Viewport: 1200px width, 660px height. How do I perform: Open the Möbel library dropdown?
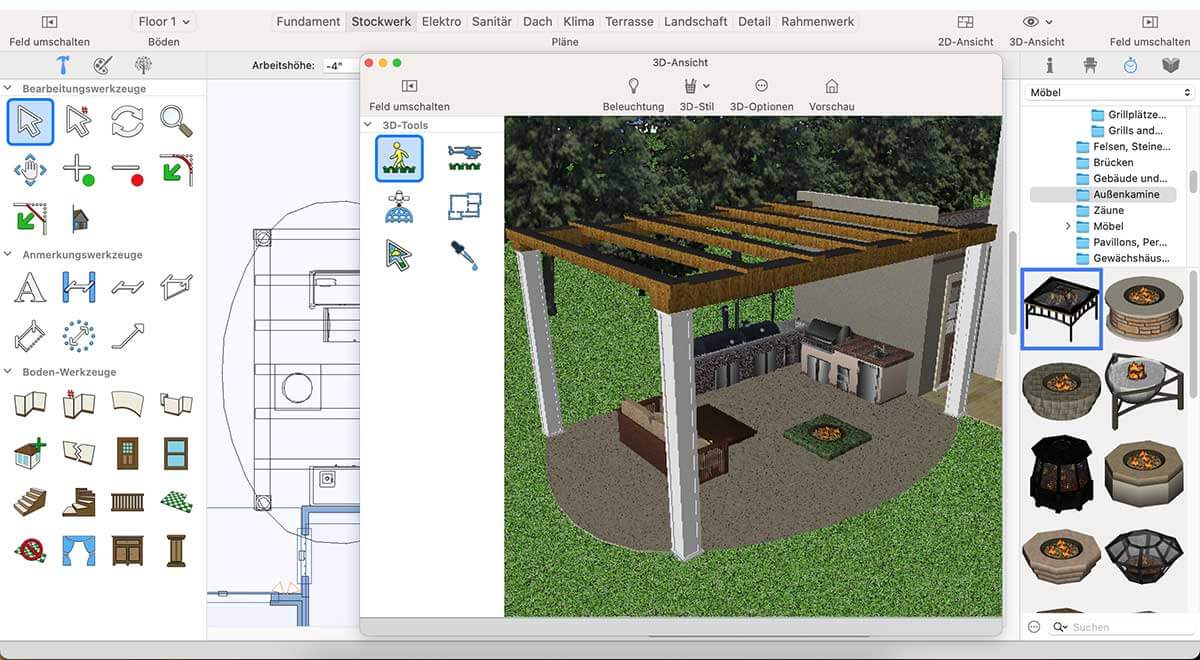(x=1110, y=93)
